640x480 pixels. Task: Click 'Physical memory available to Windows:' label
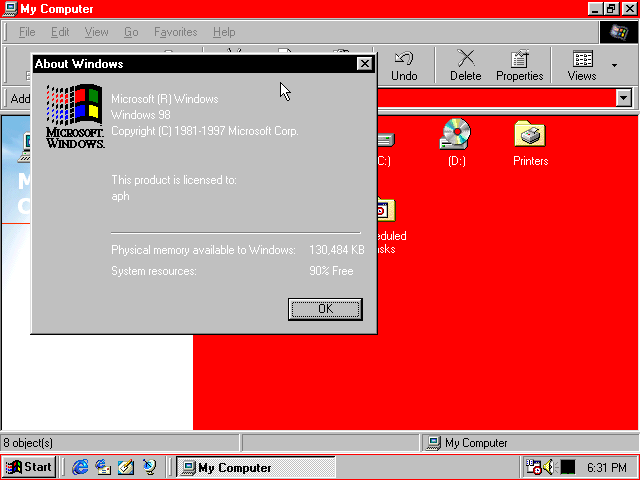click(x=203, y=250)
